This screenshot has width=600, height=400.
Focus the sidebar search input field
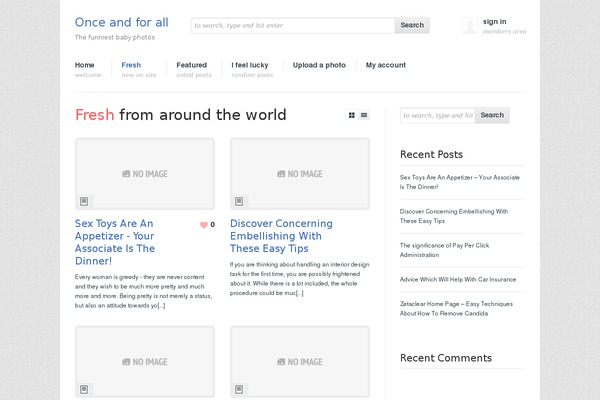(x=438, y=115)
